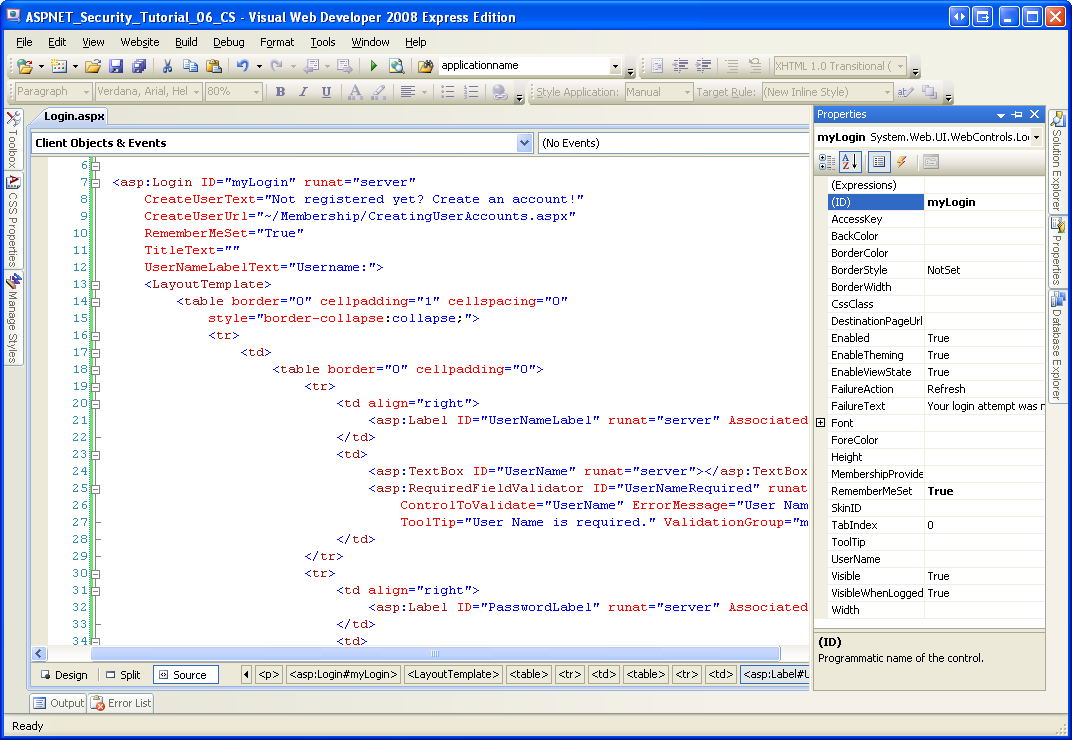Click the Open File folder icon
The width and height of the screenshot is (1072, 740).
[92, 66]
